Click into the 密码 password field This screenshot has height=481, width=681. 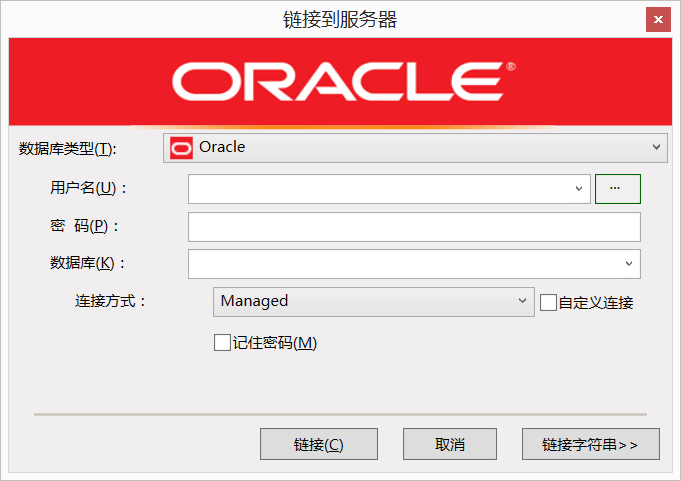[x=414, y=227]
